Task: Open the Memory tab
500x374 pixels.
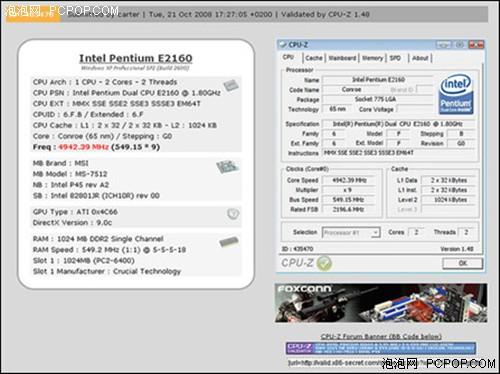Action: click(372, 58)
